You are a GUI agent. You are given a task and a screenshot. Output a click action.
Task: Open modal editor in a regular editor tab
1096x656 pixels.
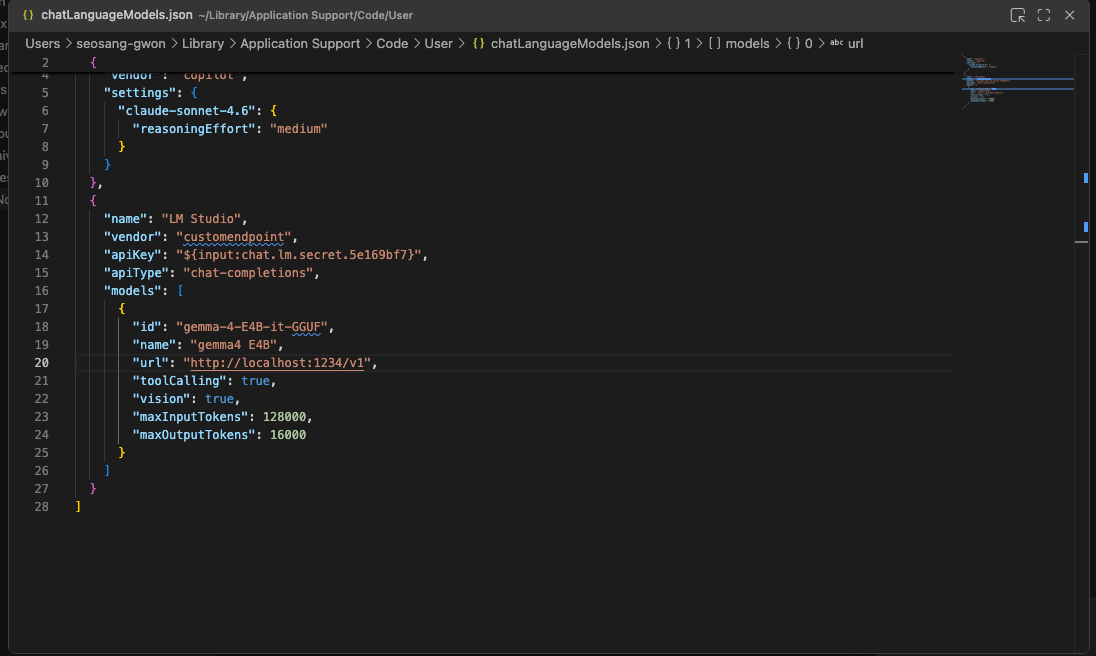pos(1018,15)
